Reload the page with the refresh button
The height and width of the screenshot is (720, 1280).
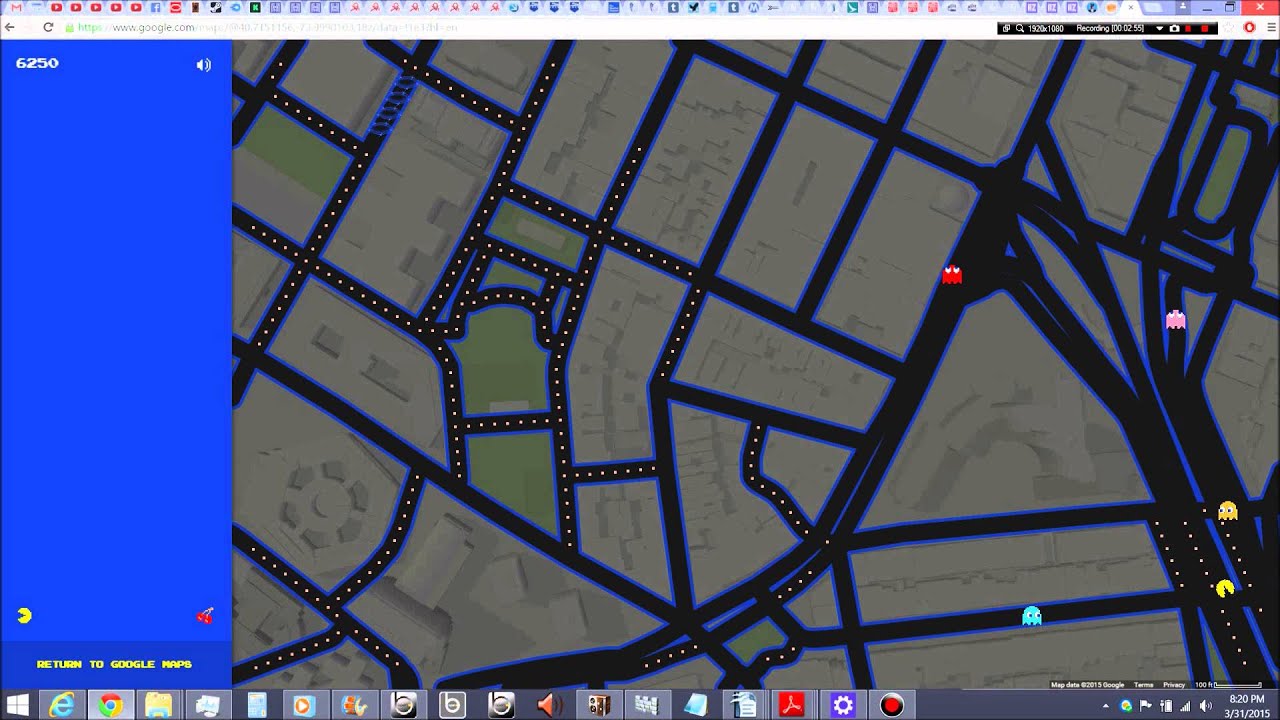[47, 27]
